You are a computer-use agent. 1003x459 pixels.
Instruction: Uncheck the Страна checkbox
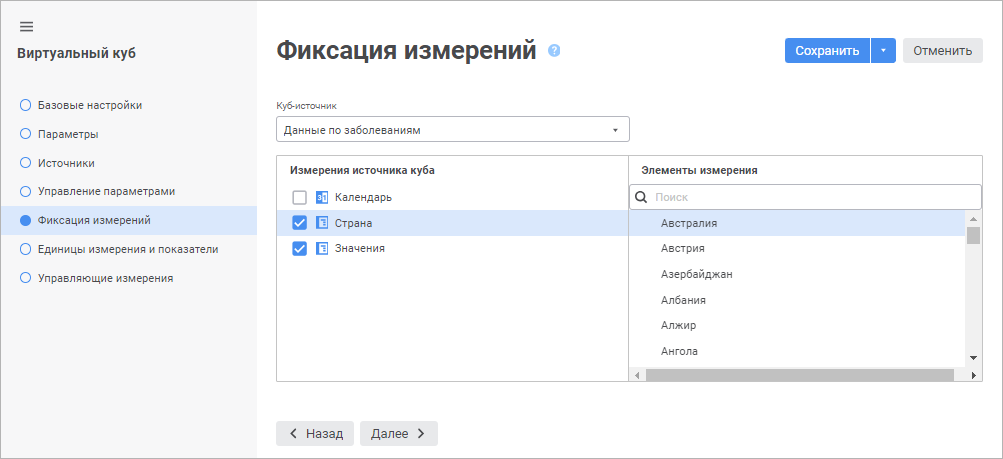(299, 223)
